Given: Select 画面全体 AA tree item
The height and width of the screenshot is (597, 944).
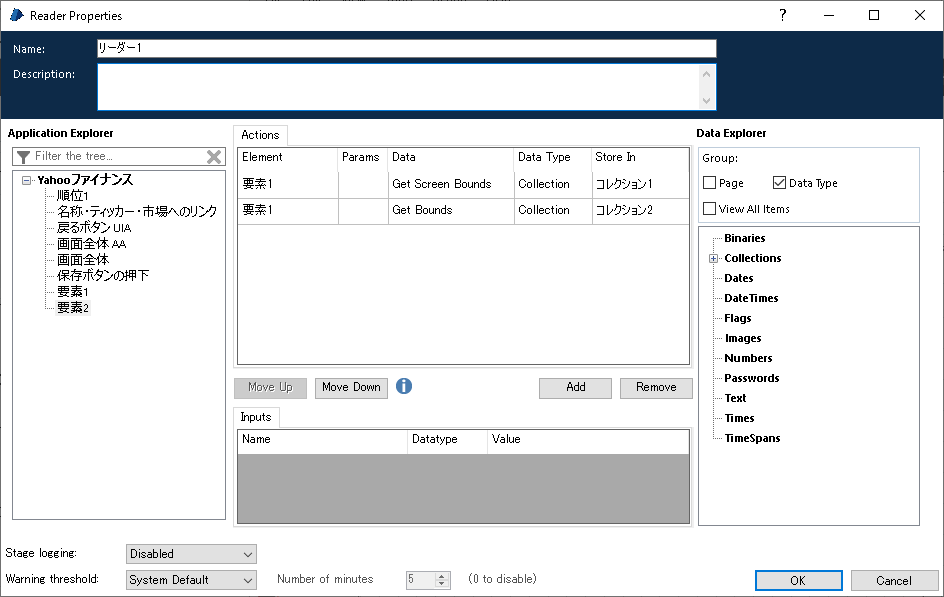Looking at the screenshot, I should [x=92, y=244].
